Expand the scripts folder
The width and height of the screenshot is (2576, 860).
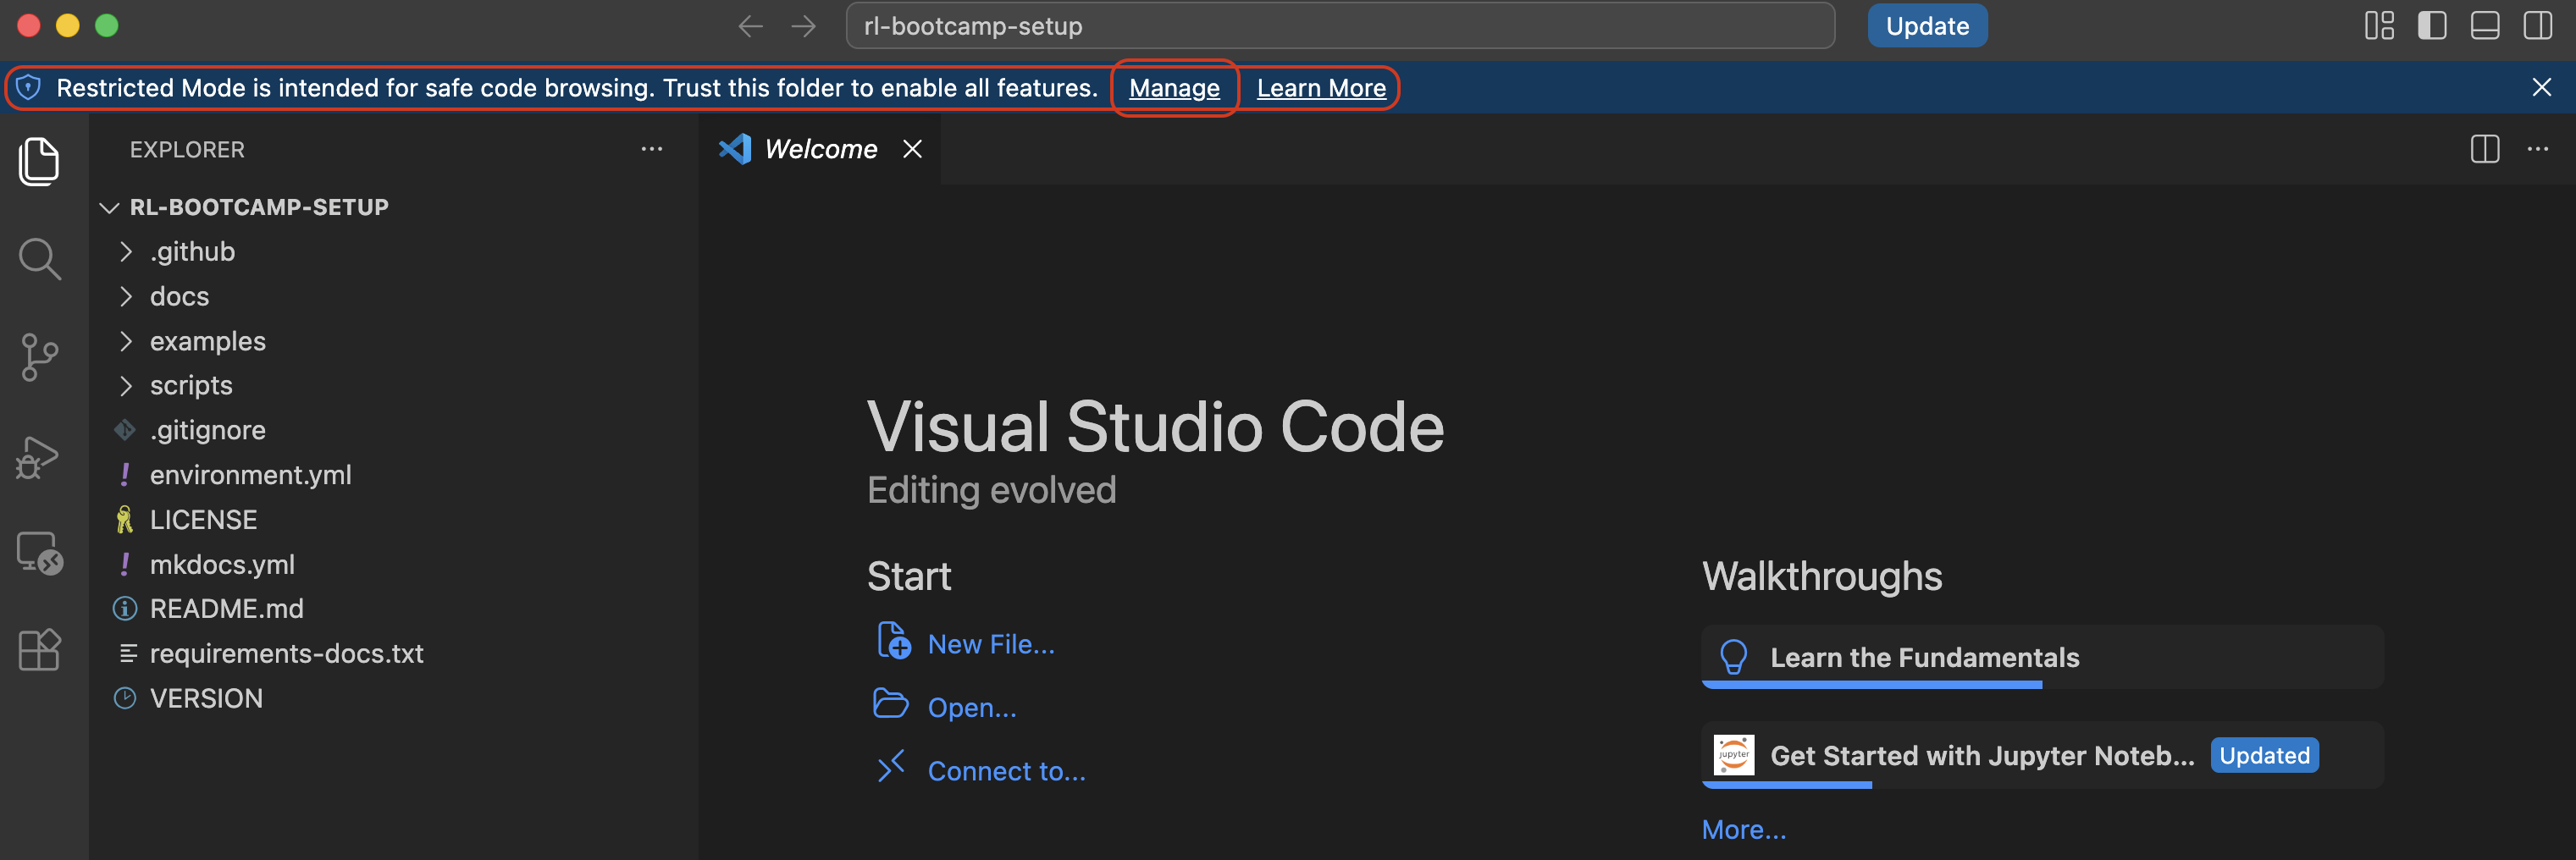126,386
